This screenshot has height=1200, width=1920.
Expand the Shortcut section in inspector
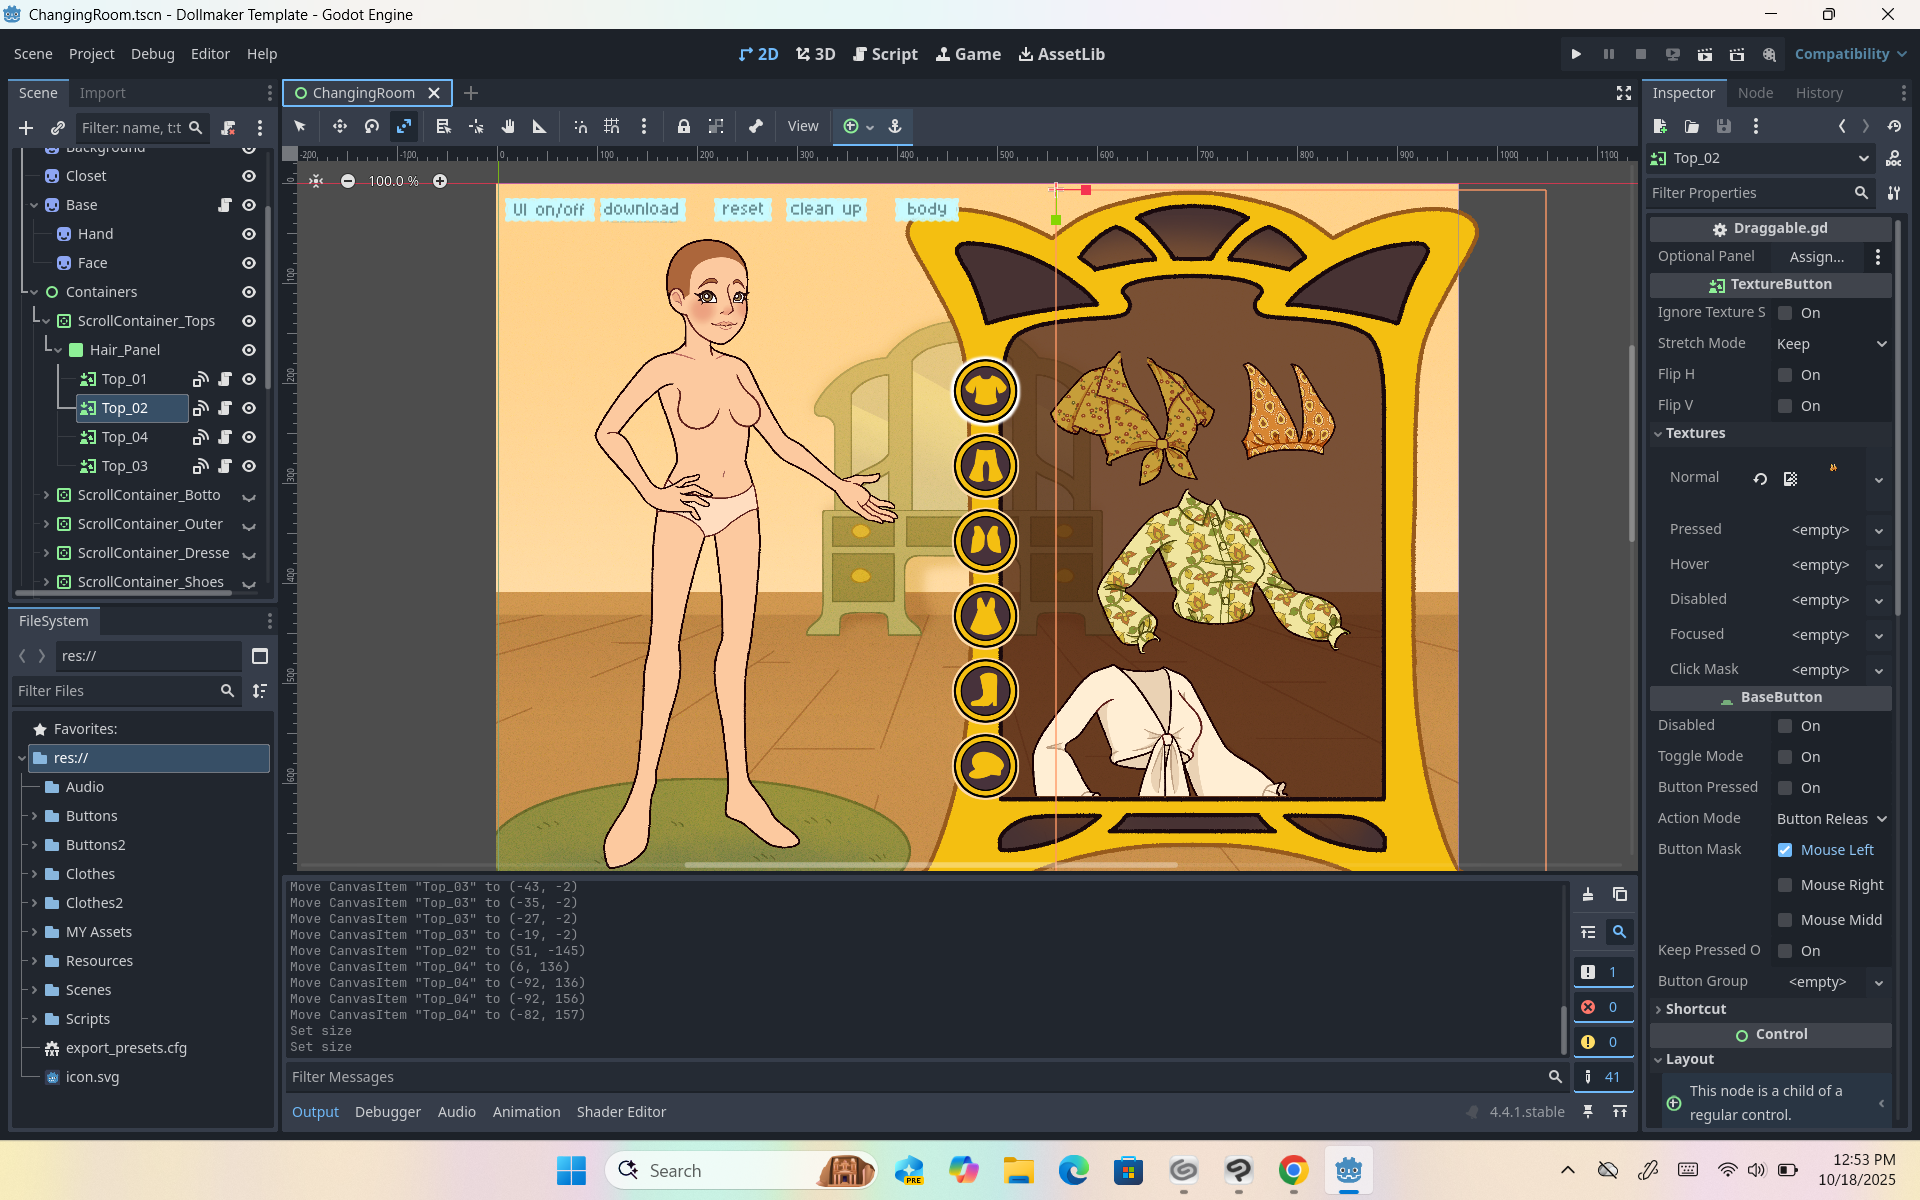tap(1695, 1009)
